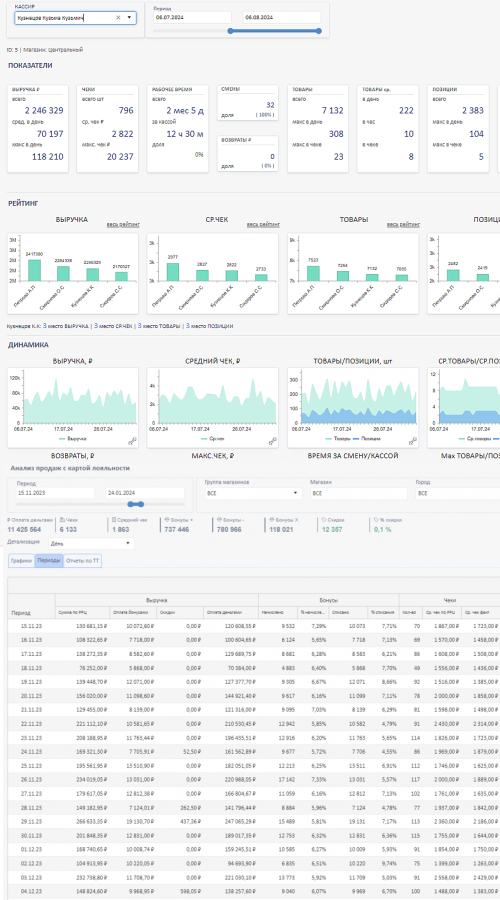The width and height of the screenshot is (500, 900).
Task: Open весь рейтинг link for Выручка
Action: point(123,224)
